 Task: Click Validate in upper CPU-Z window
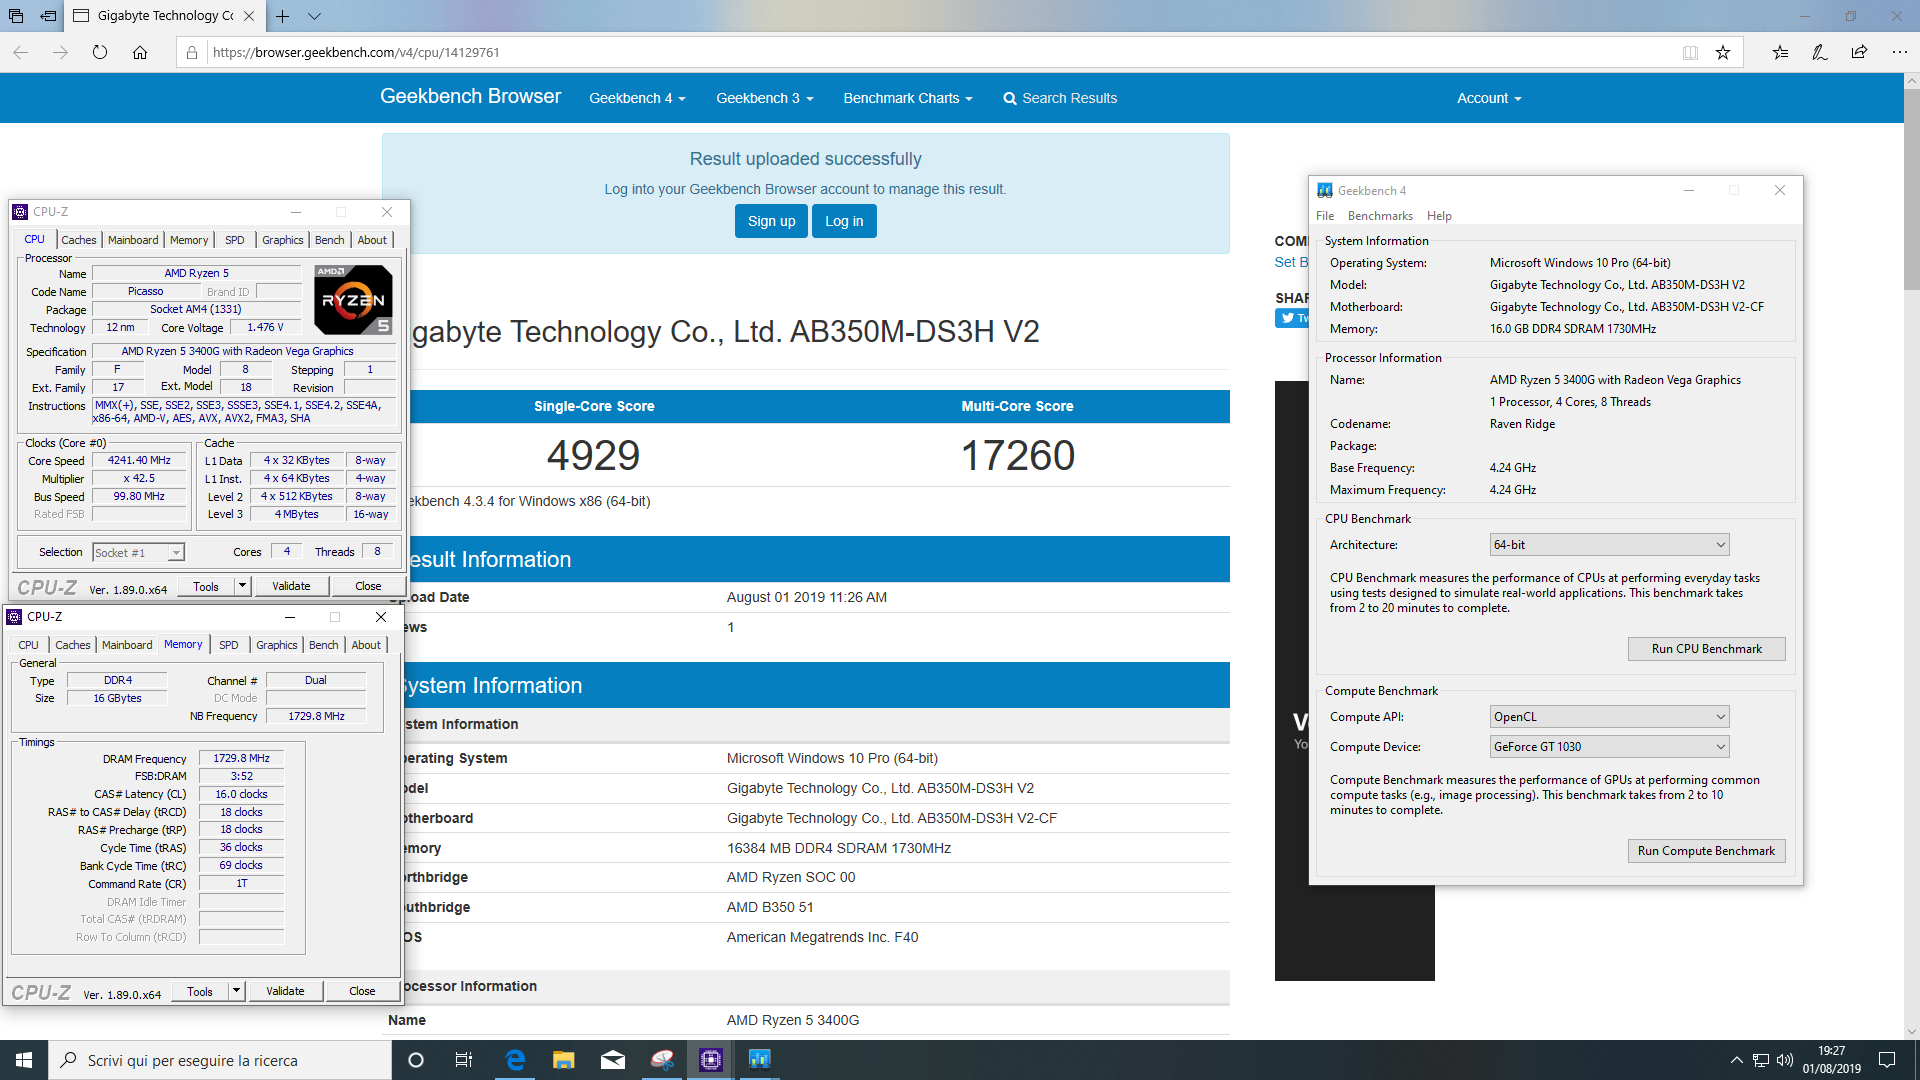tap(291, 586)
